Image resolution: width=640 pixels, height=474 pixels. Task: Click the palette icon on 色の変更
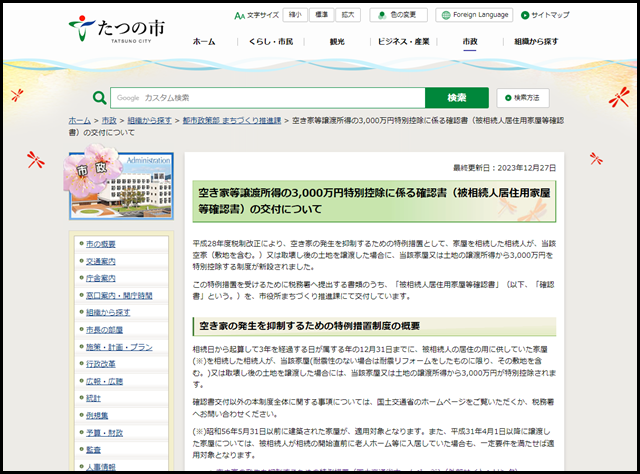[382, 15]
